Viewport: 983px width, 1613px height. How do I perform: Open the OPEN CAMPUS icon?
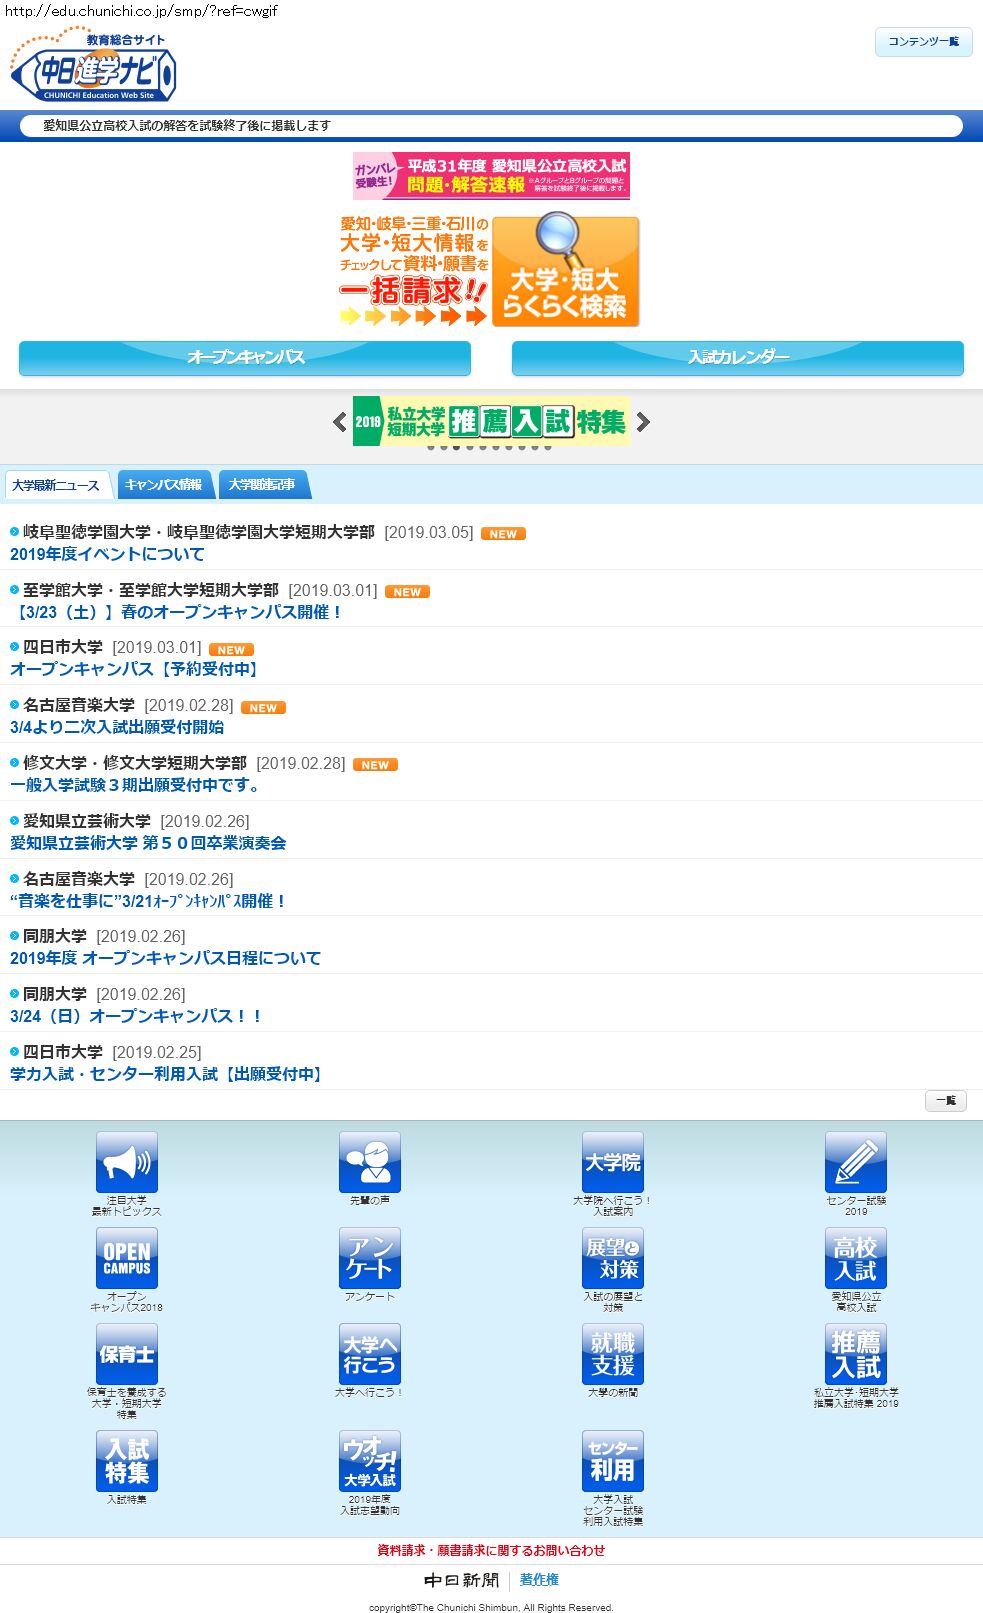point(126,1258)
